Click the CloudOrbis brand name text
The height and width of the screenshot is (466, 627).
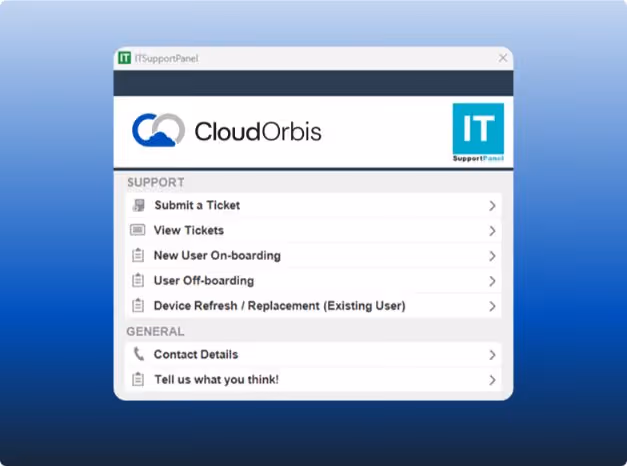(x=258, y=131)
